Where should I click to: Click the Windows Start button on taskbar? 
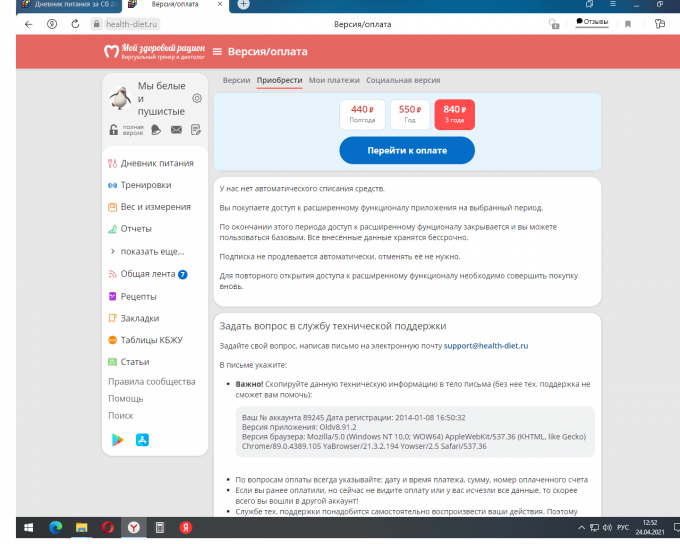pos(26,527)
